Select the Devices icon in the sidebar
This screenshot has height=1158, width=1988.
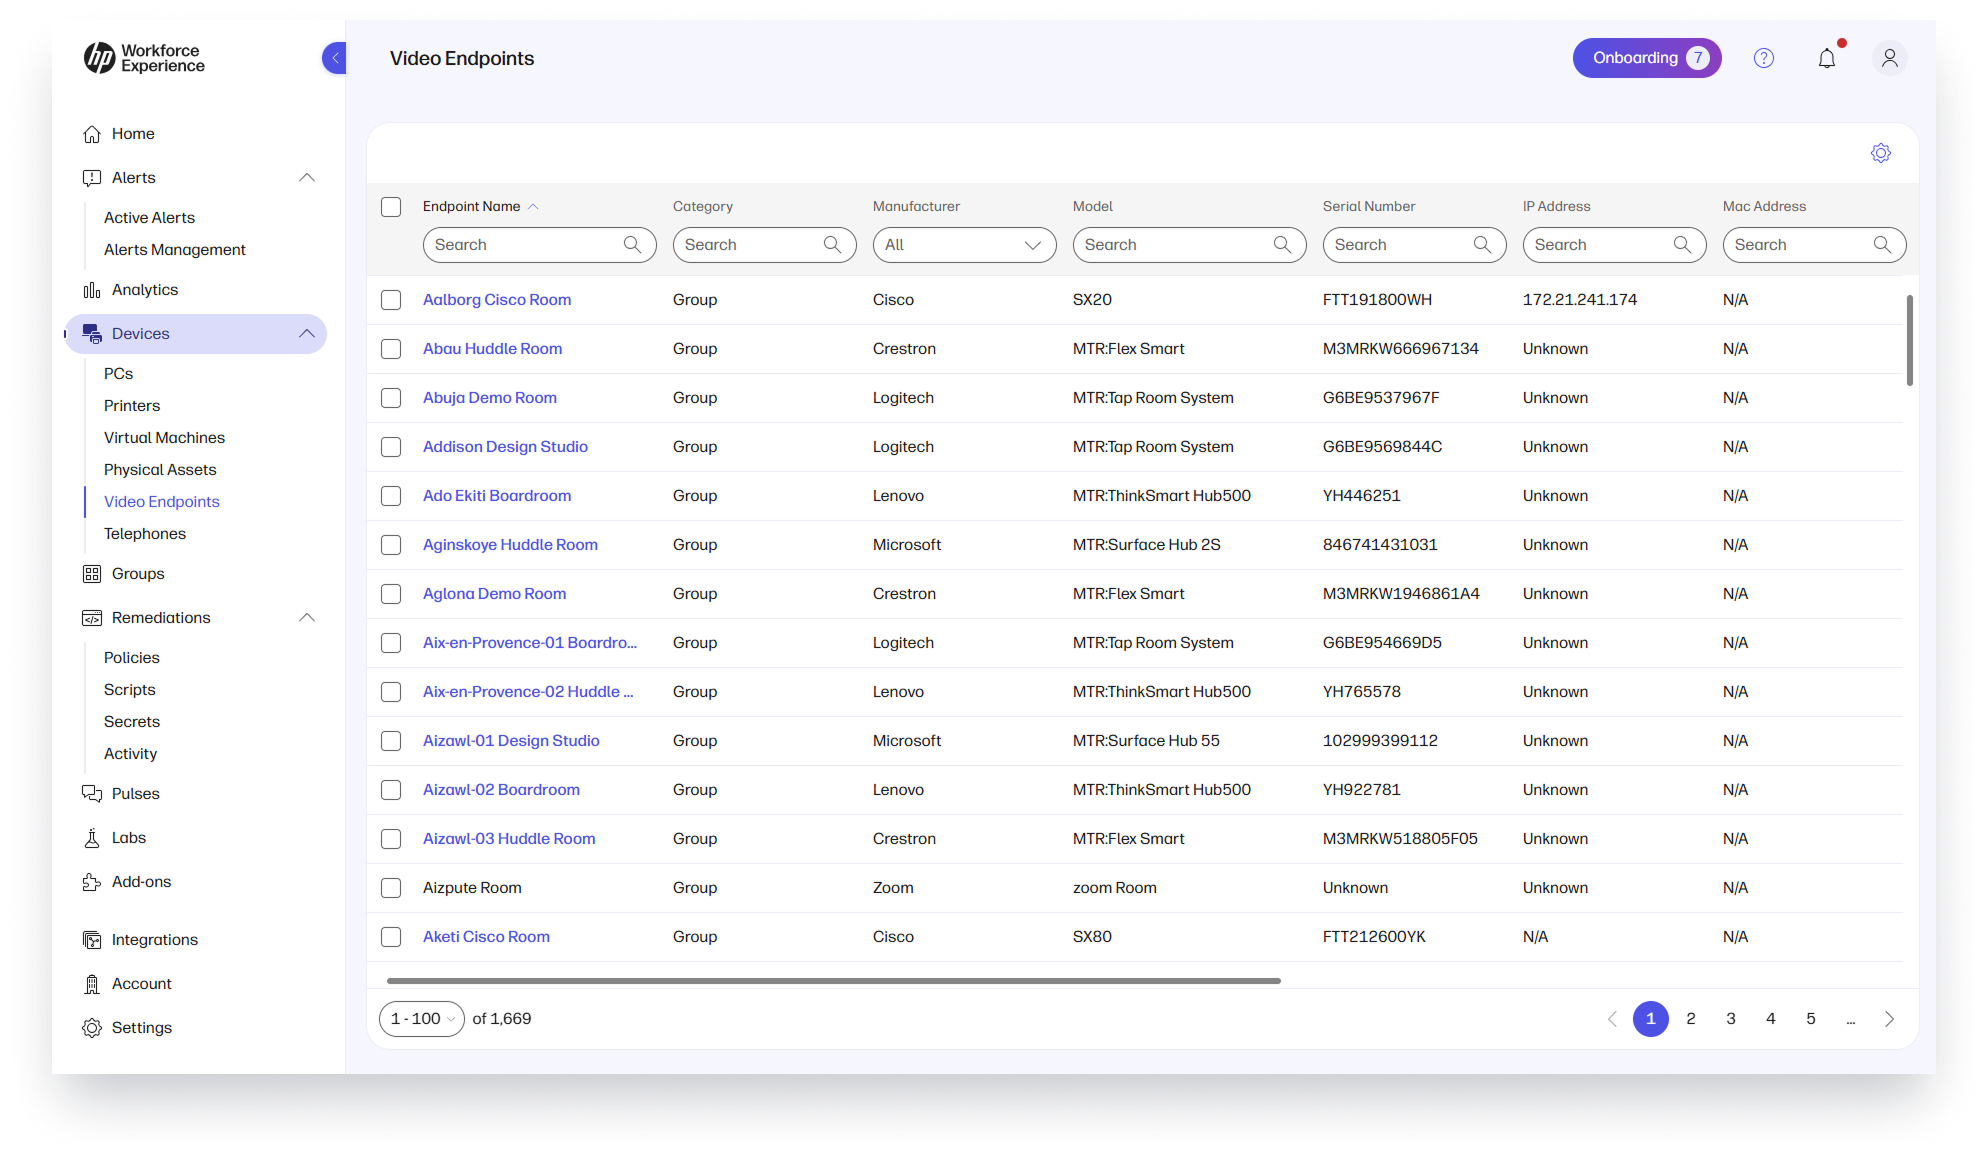point(92,333)
